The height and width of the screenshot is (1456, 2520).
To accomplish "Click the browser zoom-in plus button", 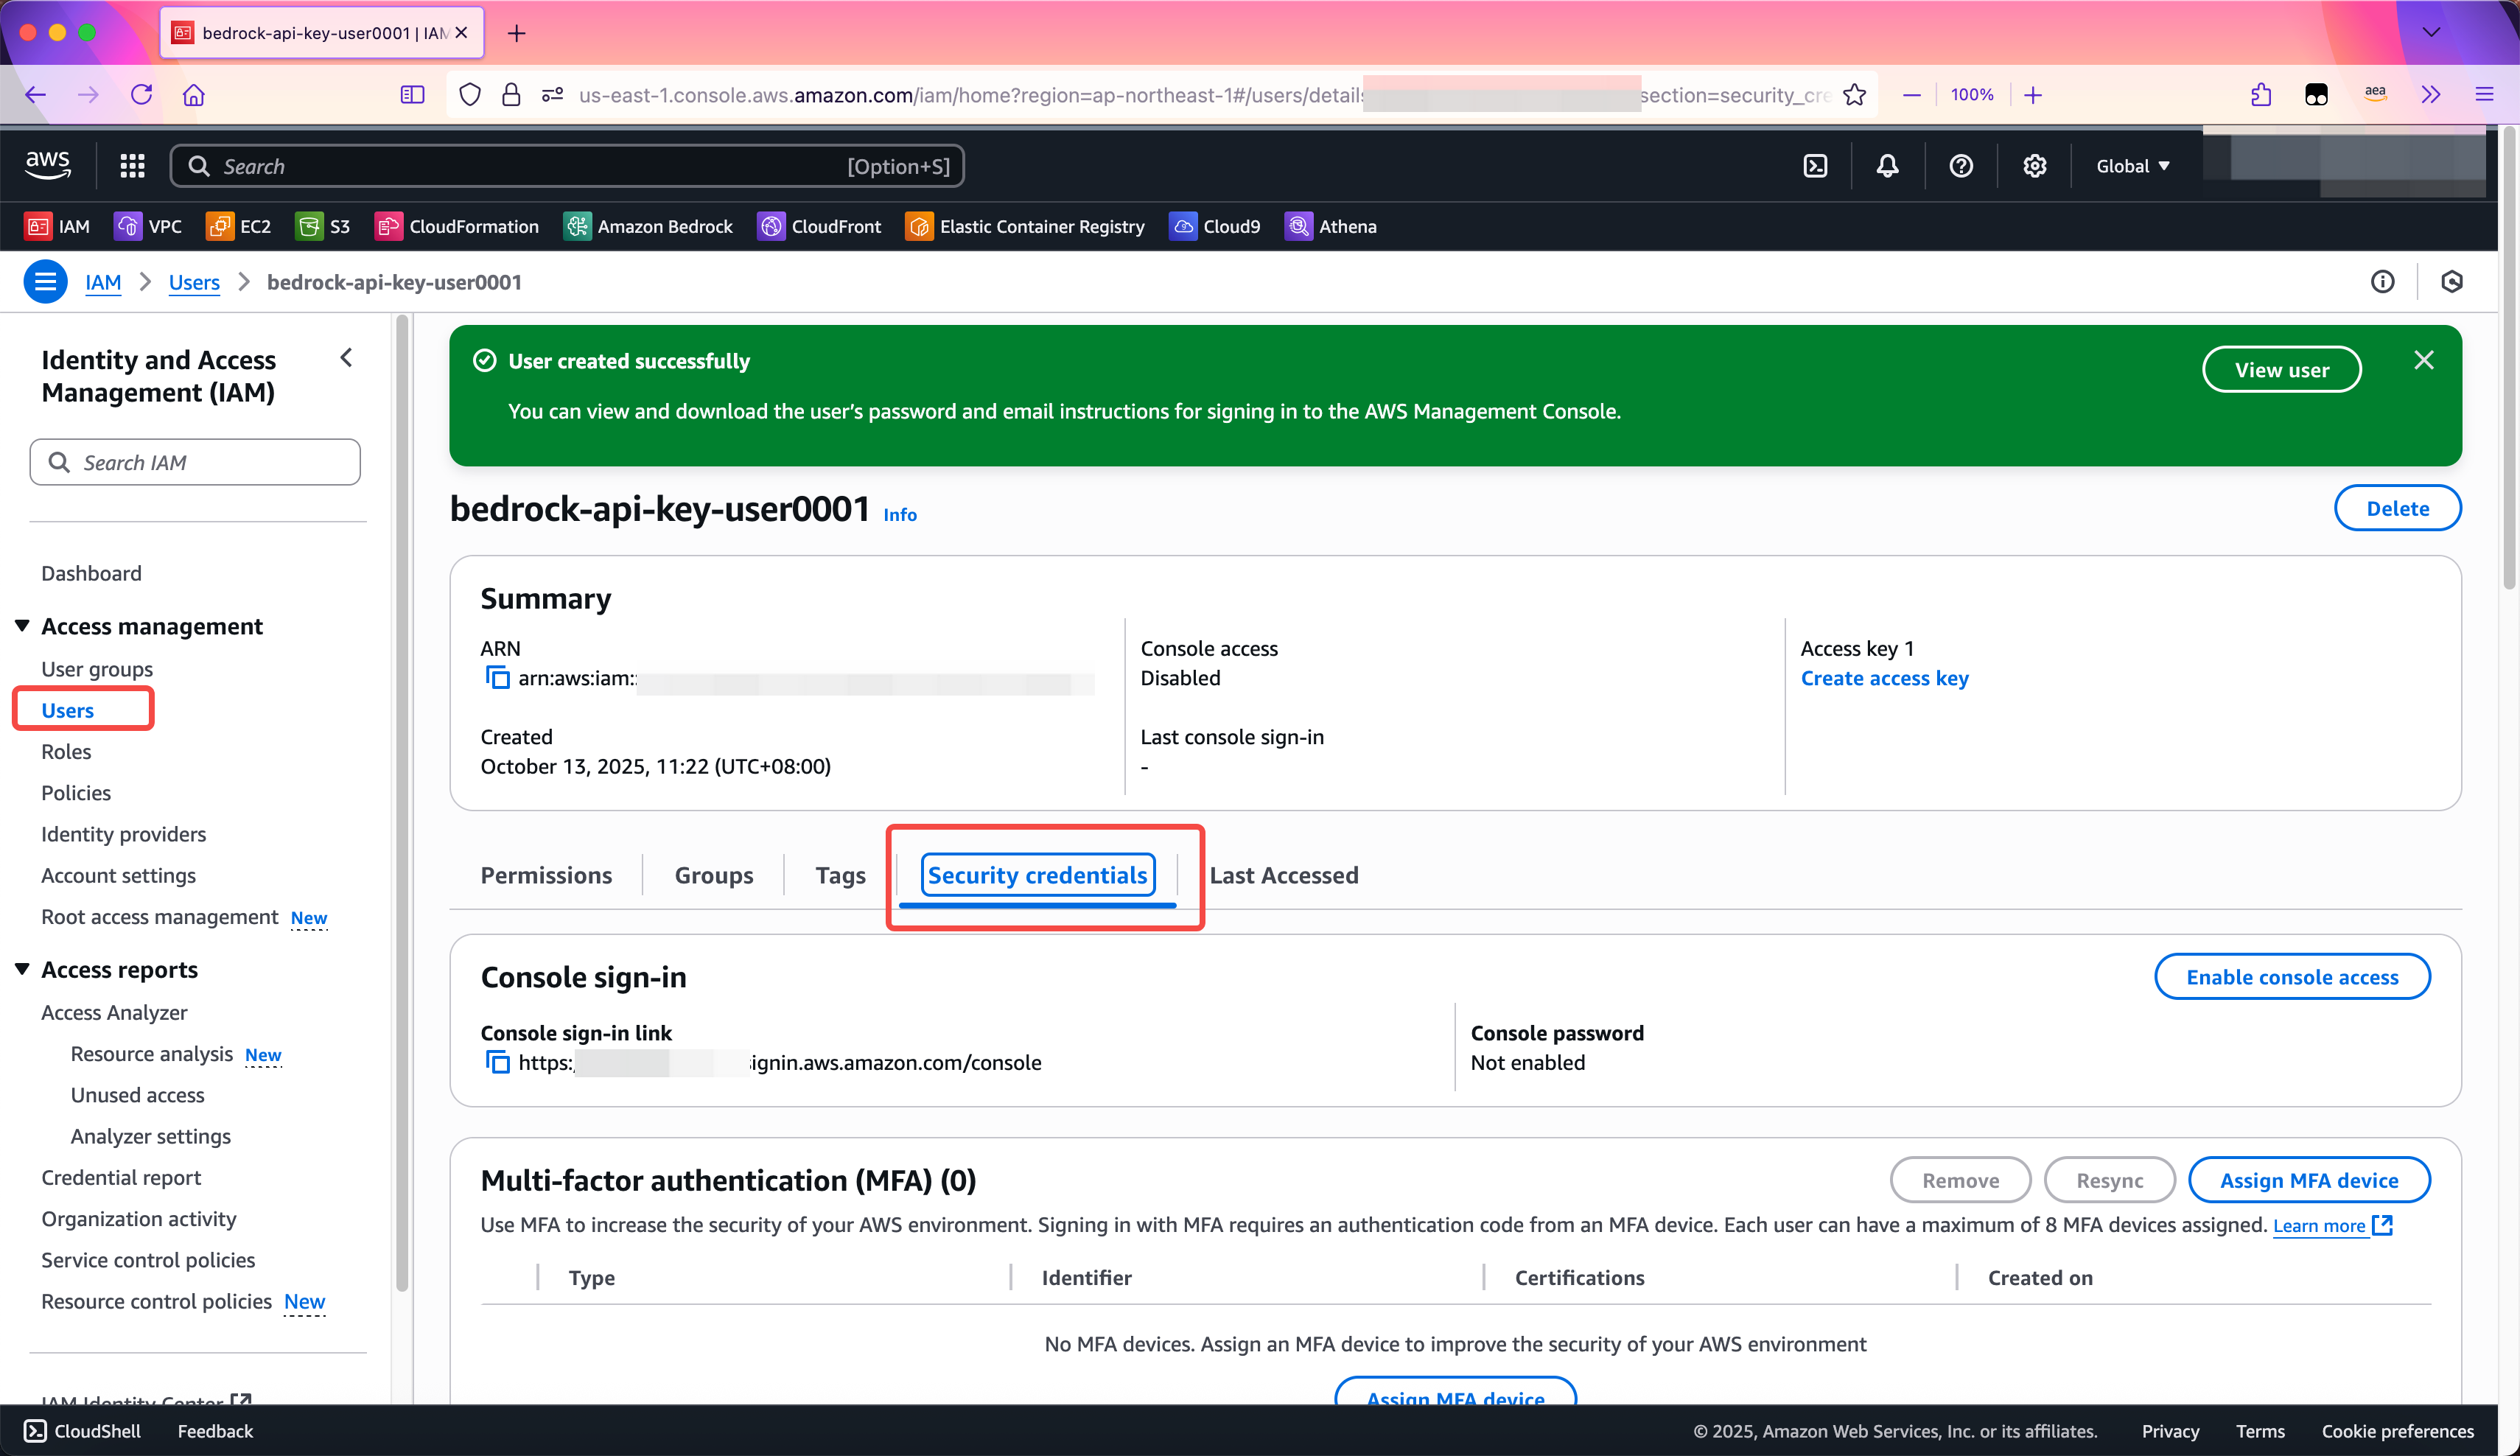I will 2033,95.
